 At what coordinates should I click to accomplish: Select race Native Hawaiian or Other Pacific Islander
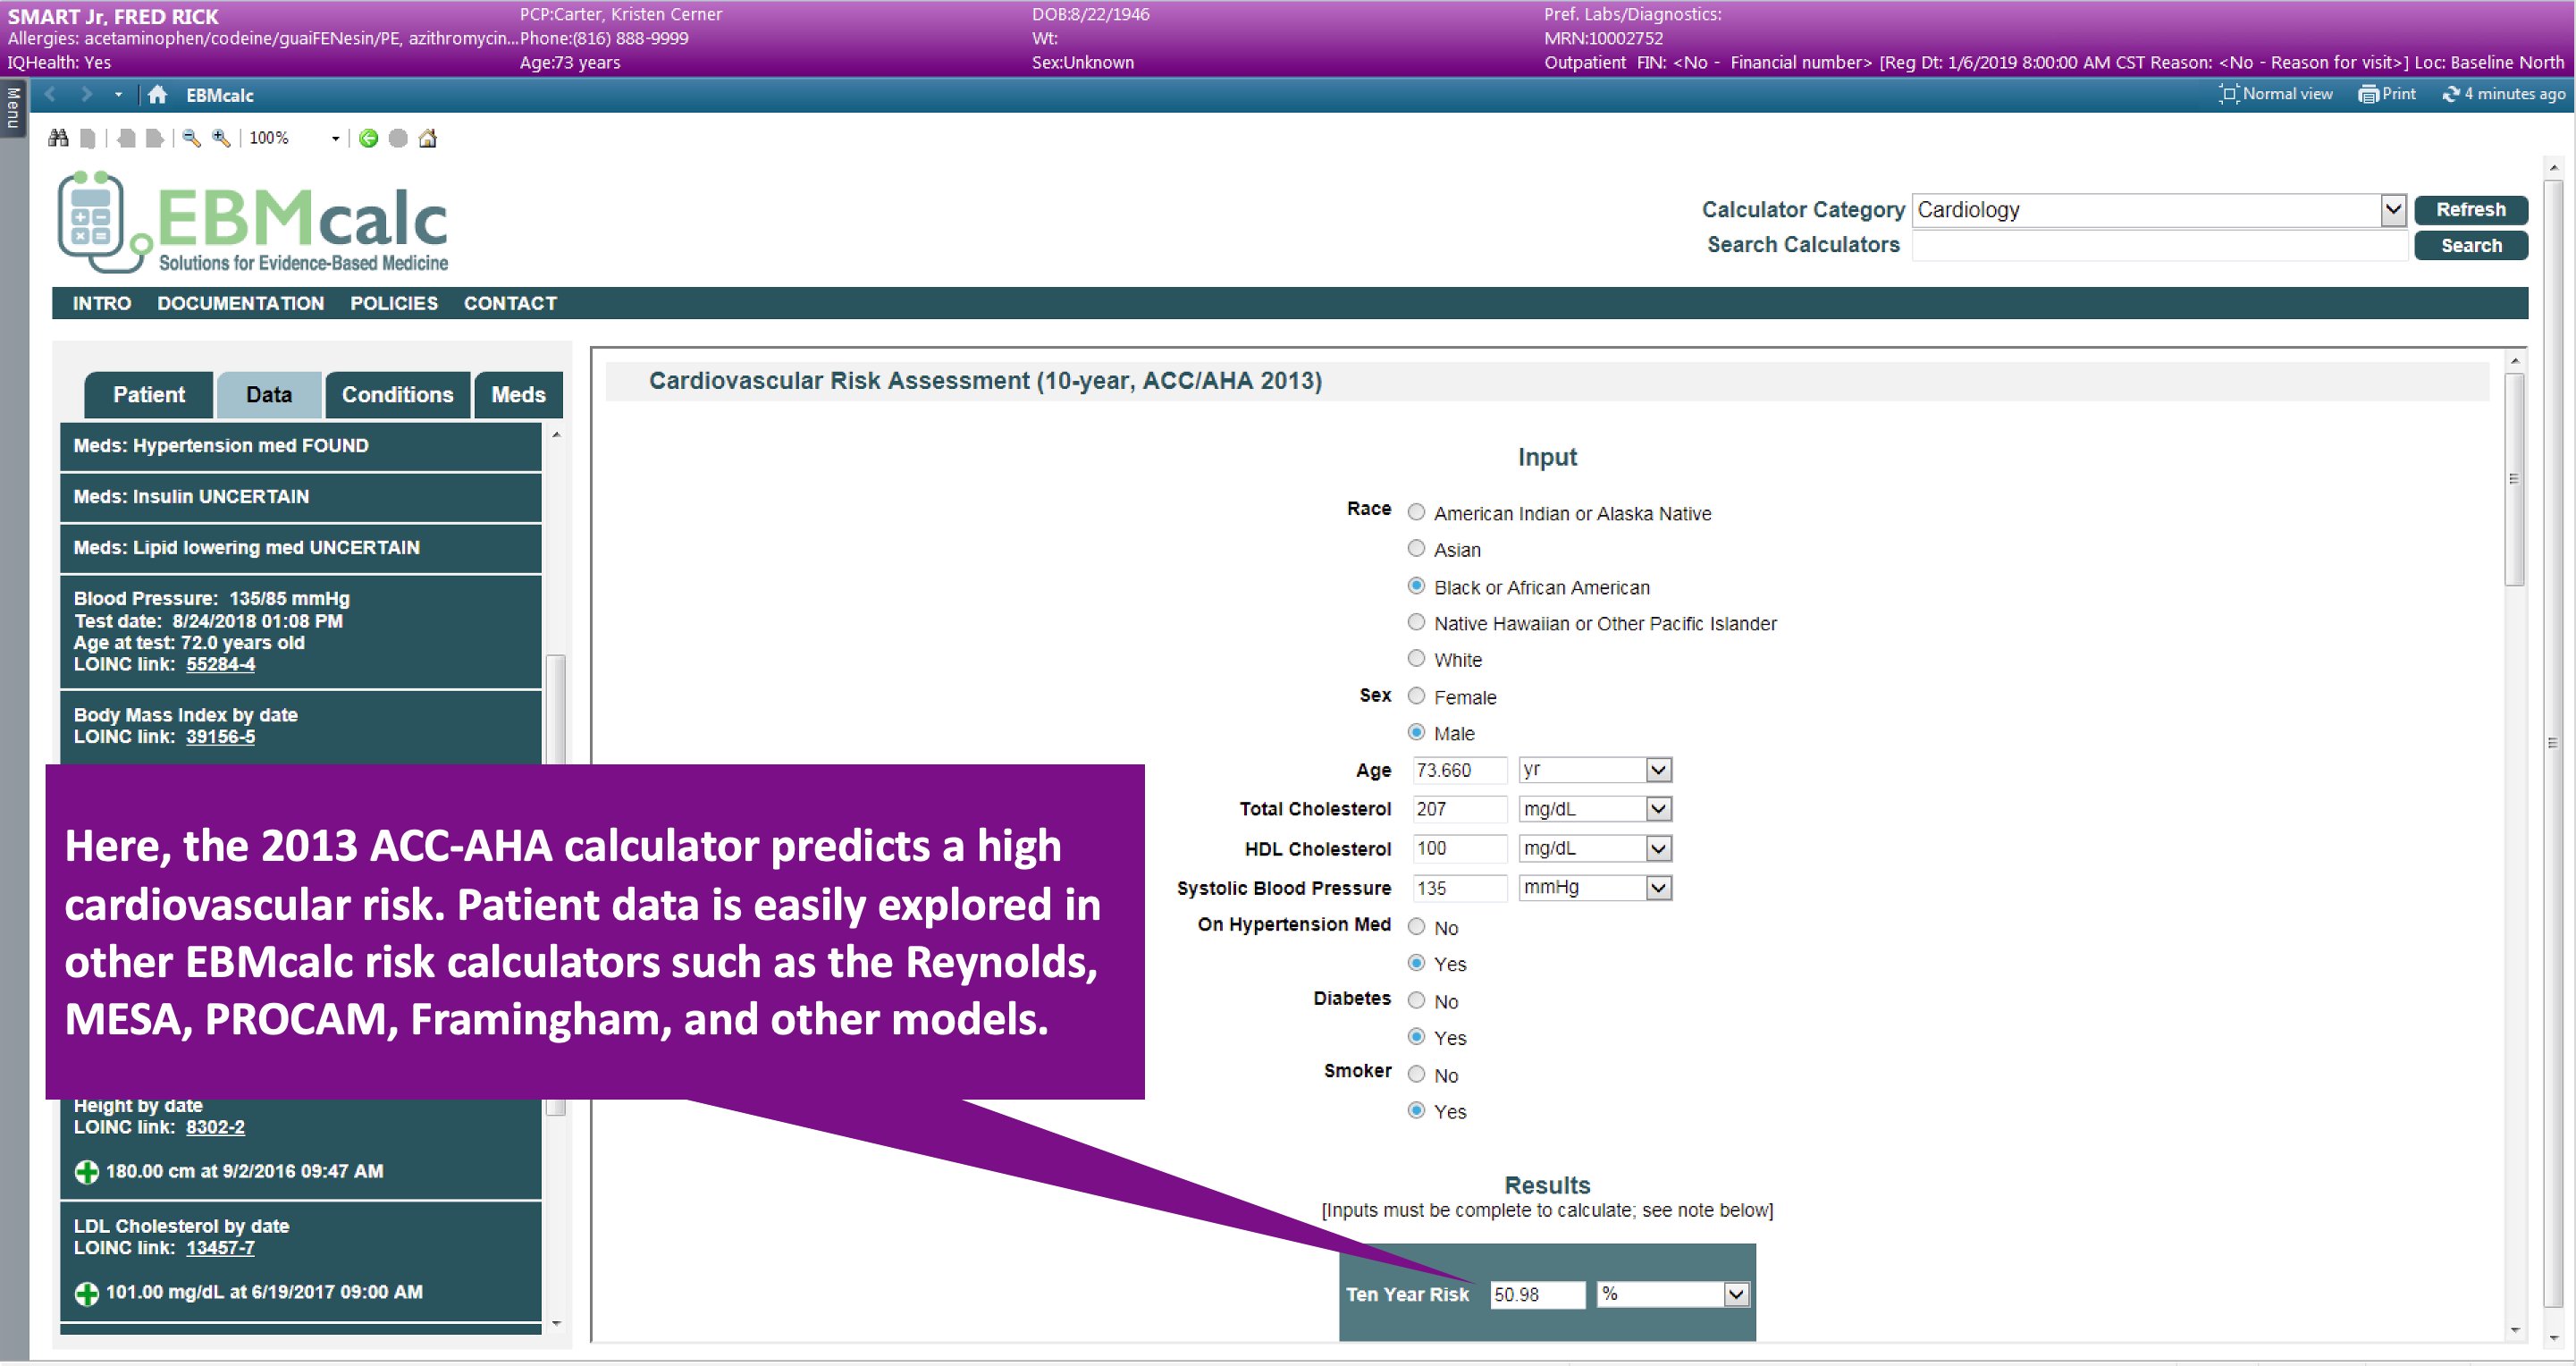tap(1416, 623)
